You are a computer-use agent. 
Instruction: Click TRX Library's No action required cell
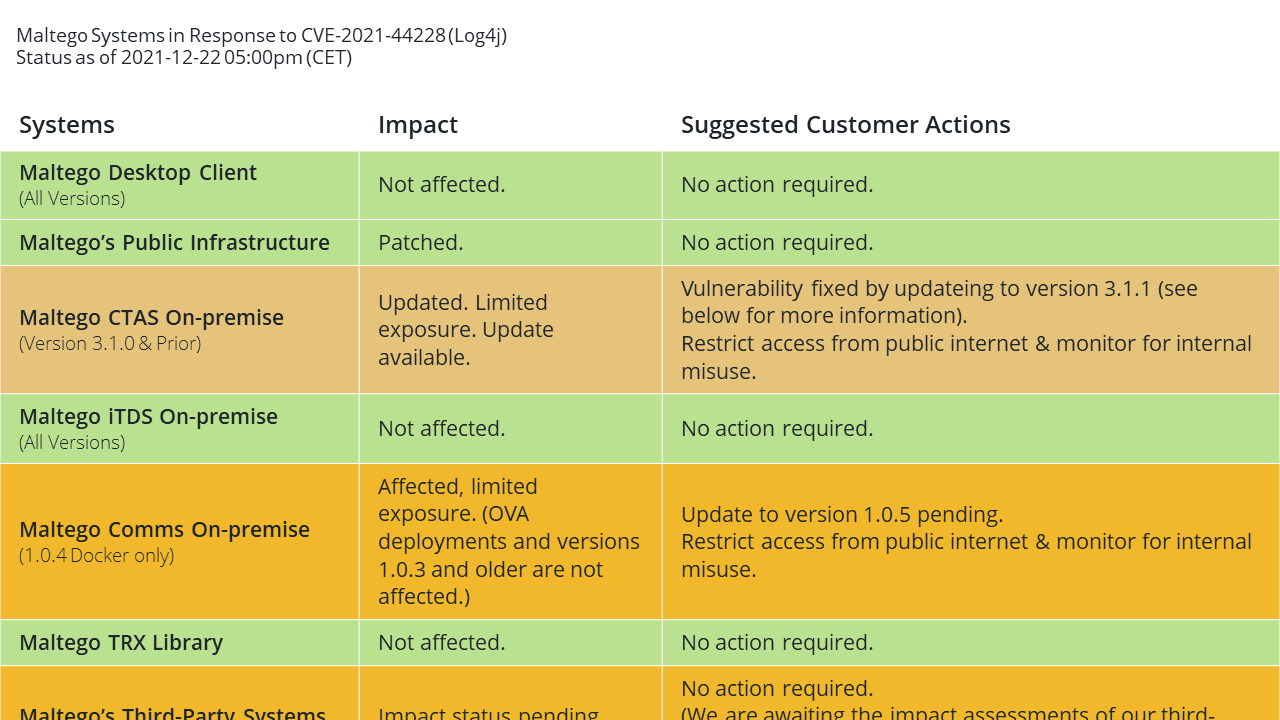(971, 643)
